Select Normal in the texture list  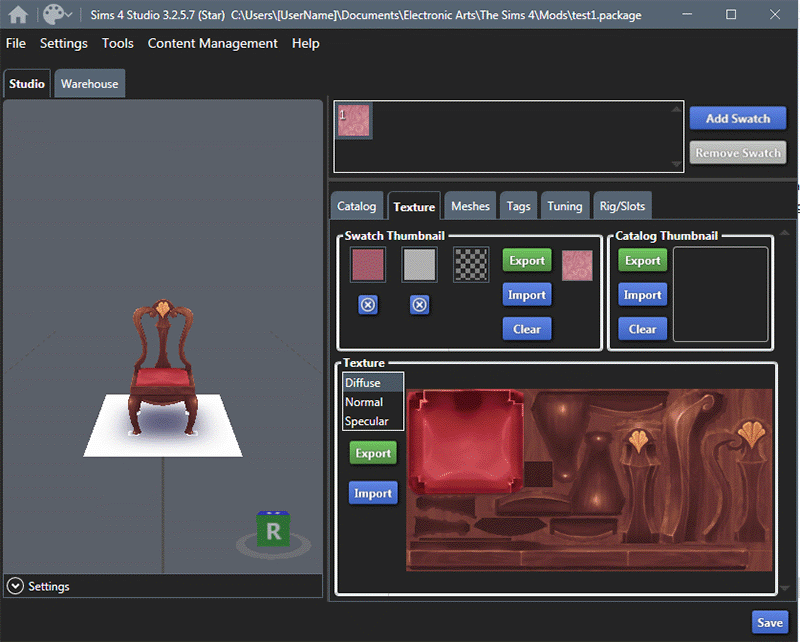364,402
